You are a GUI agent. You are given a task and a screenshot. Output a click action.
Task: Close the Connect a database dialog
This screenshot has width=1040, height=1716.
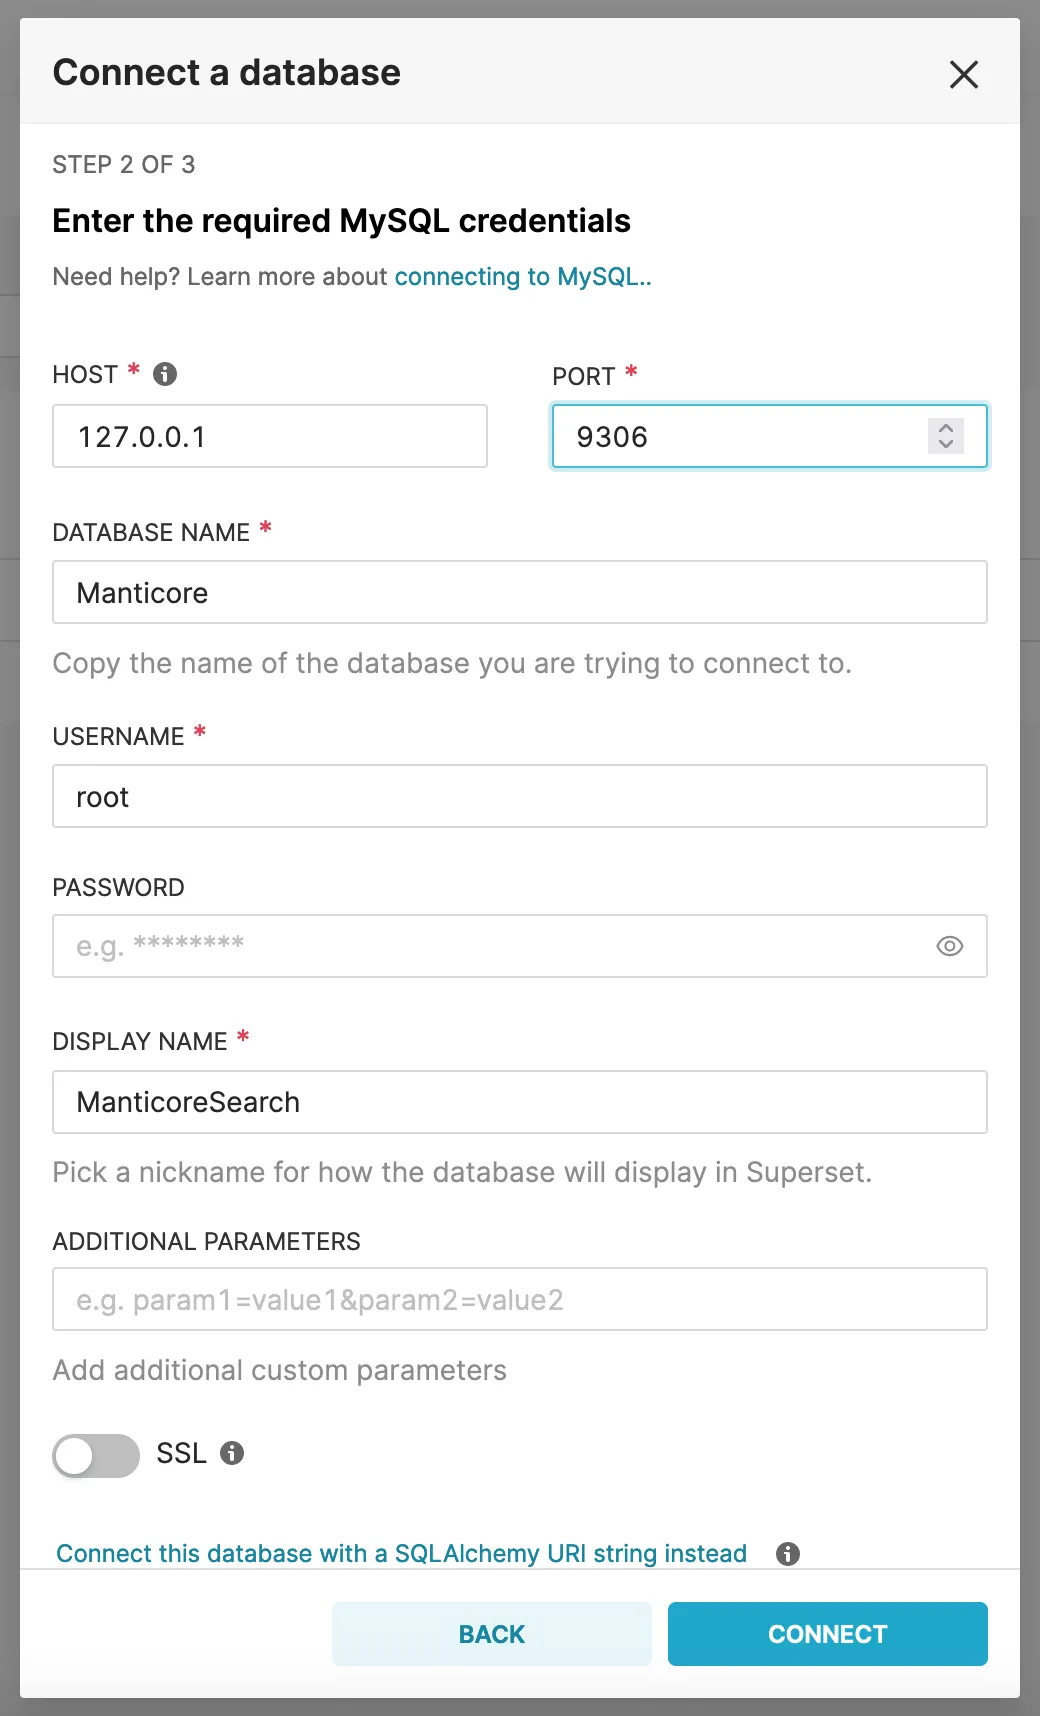coord(963,74)
